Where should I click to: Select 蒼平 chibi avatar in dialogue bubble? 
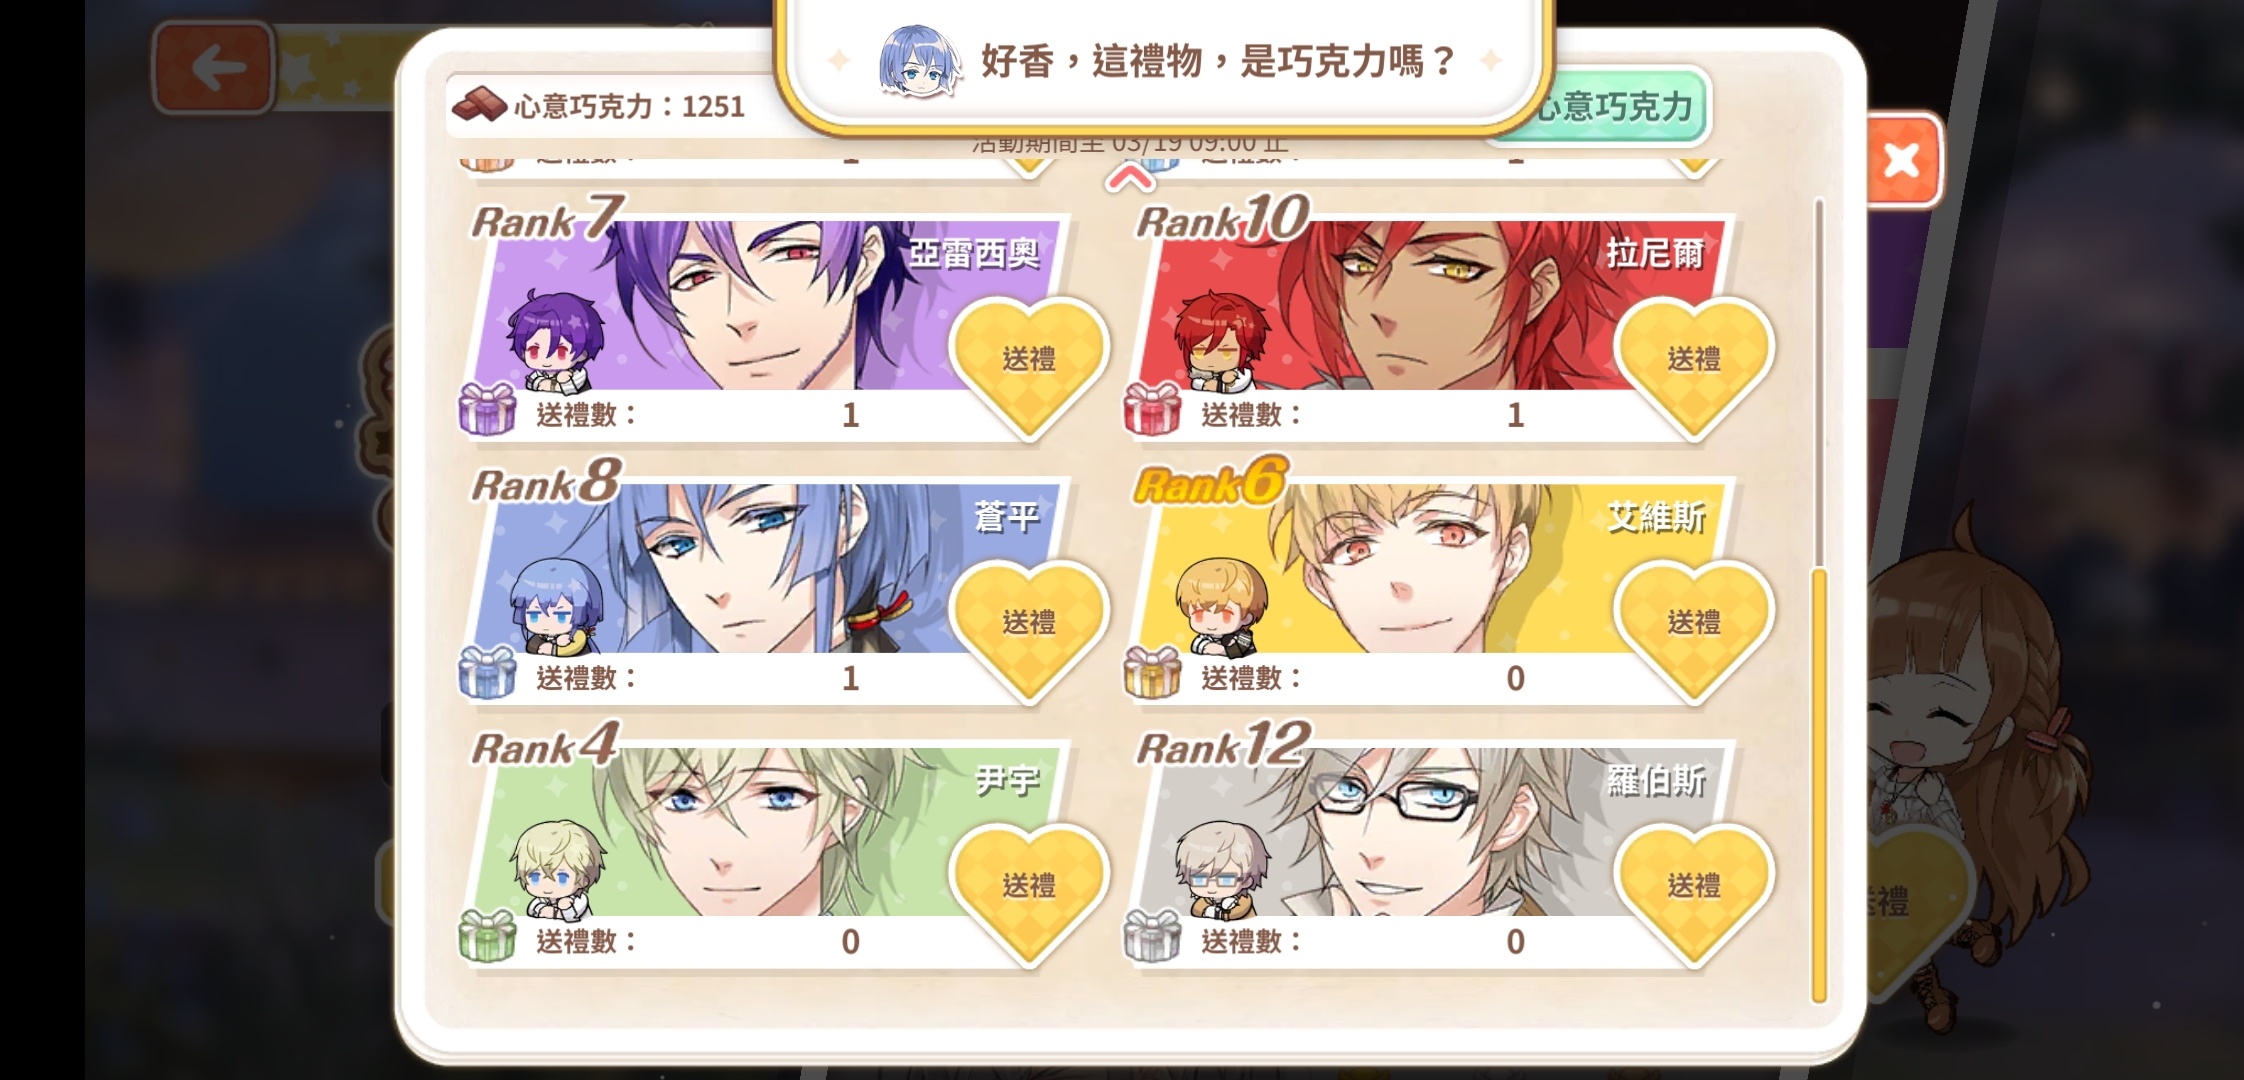coord(918,62)
